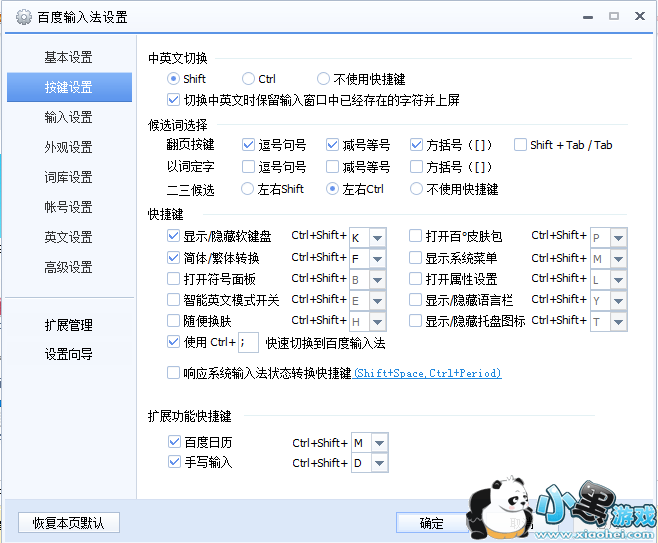This screenshot has height=543, width=658.
Task: Expand the key dropdown for 随便换肤
Action: (x=377, y=322)
